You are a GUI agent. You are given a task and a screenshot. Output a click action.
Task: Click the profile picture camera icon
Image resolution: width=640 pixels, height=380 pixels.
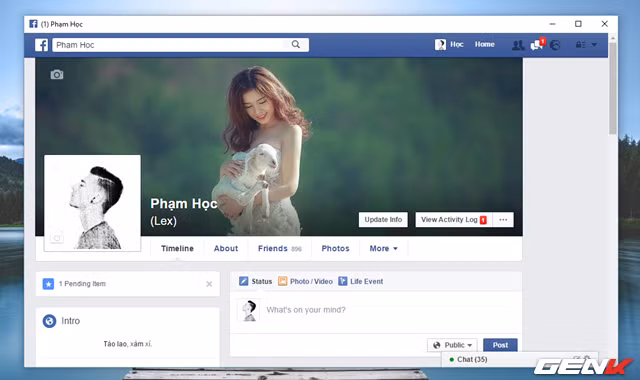click(x=57, y=237)
